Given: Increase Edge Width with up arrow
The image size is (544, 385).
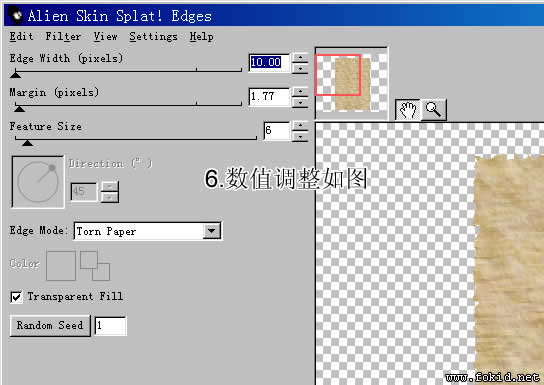Looking at the screenshot, I should click(x=300, y=57).
